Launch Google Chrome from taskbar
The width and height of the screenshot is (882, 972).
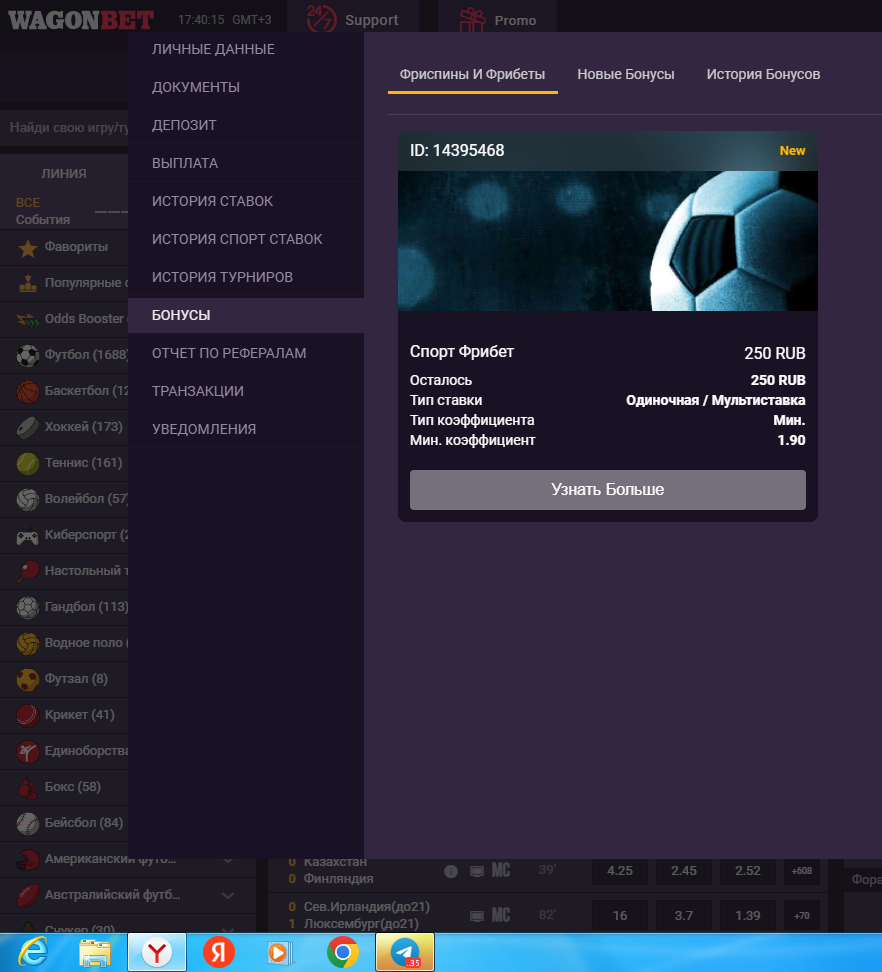coord(343,953)
